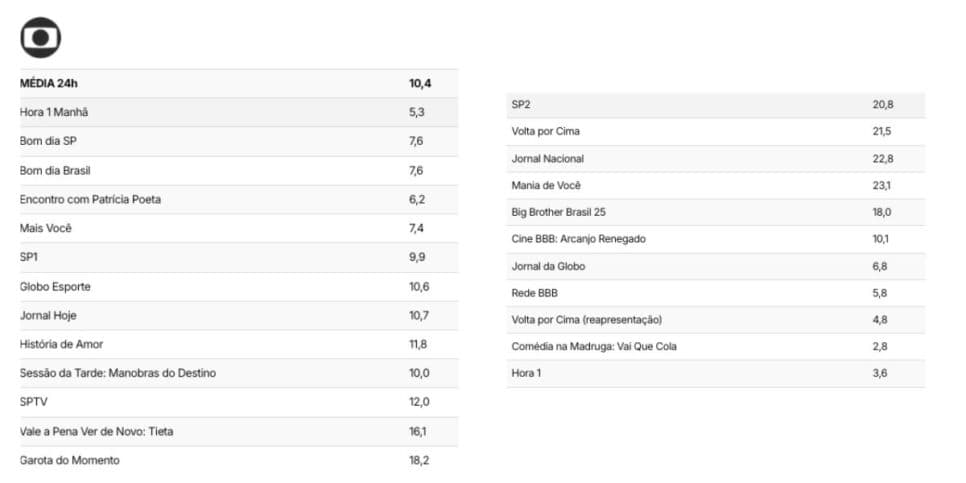
Task: Click the SP2 row
Action: 716,105
